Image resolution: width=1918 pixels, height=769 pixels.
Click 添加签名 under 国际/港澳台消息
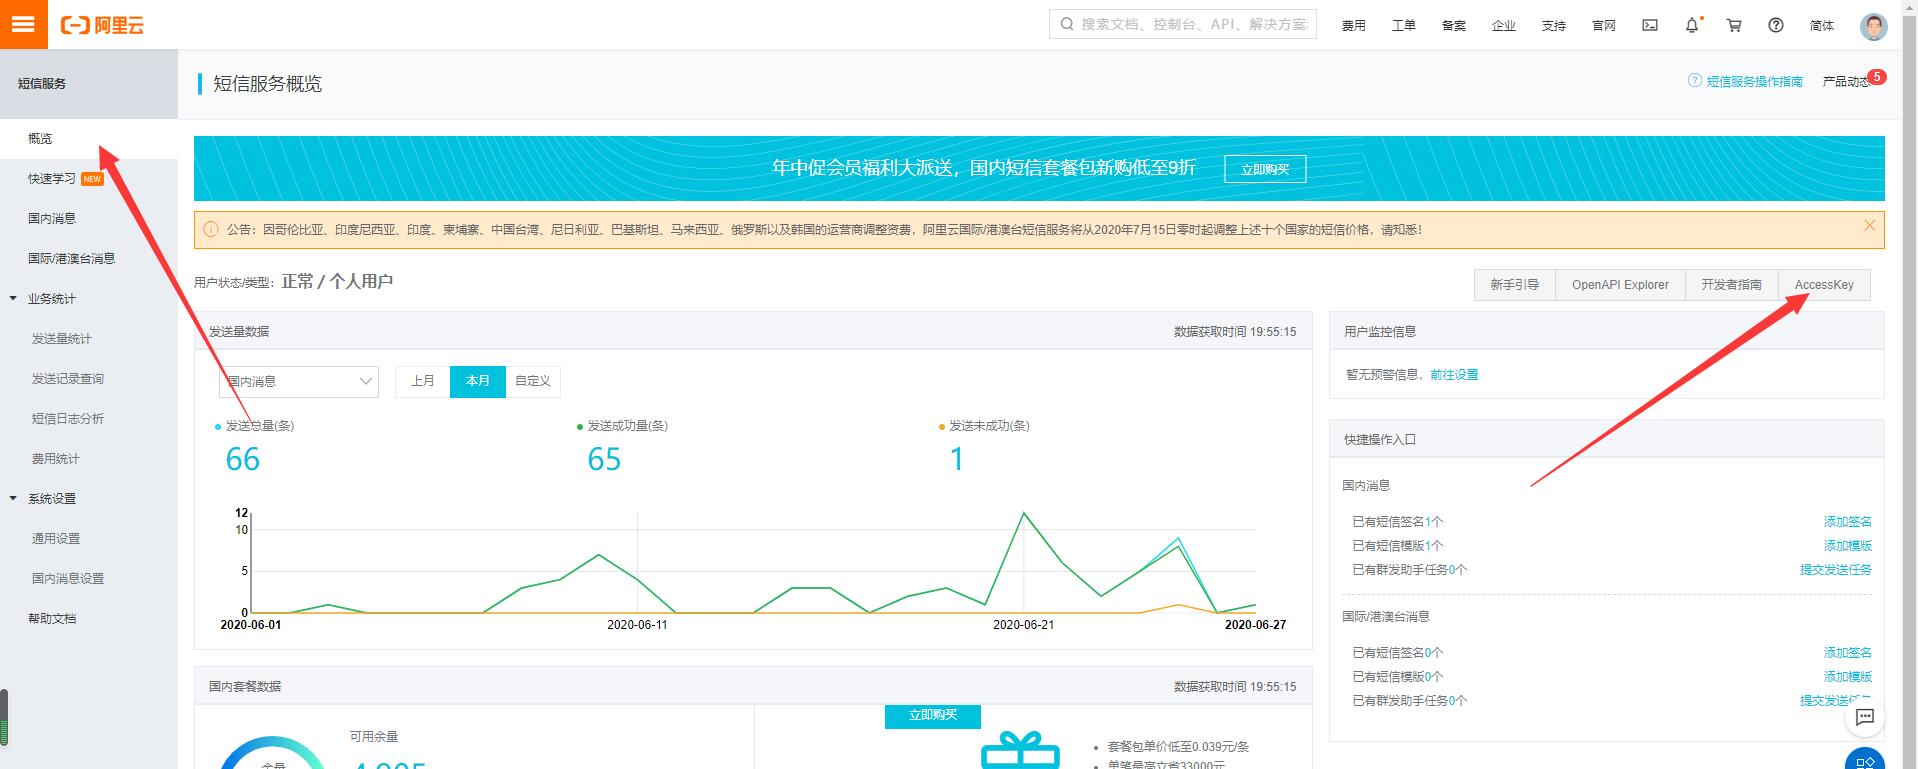tap(1847, 653)
